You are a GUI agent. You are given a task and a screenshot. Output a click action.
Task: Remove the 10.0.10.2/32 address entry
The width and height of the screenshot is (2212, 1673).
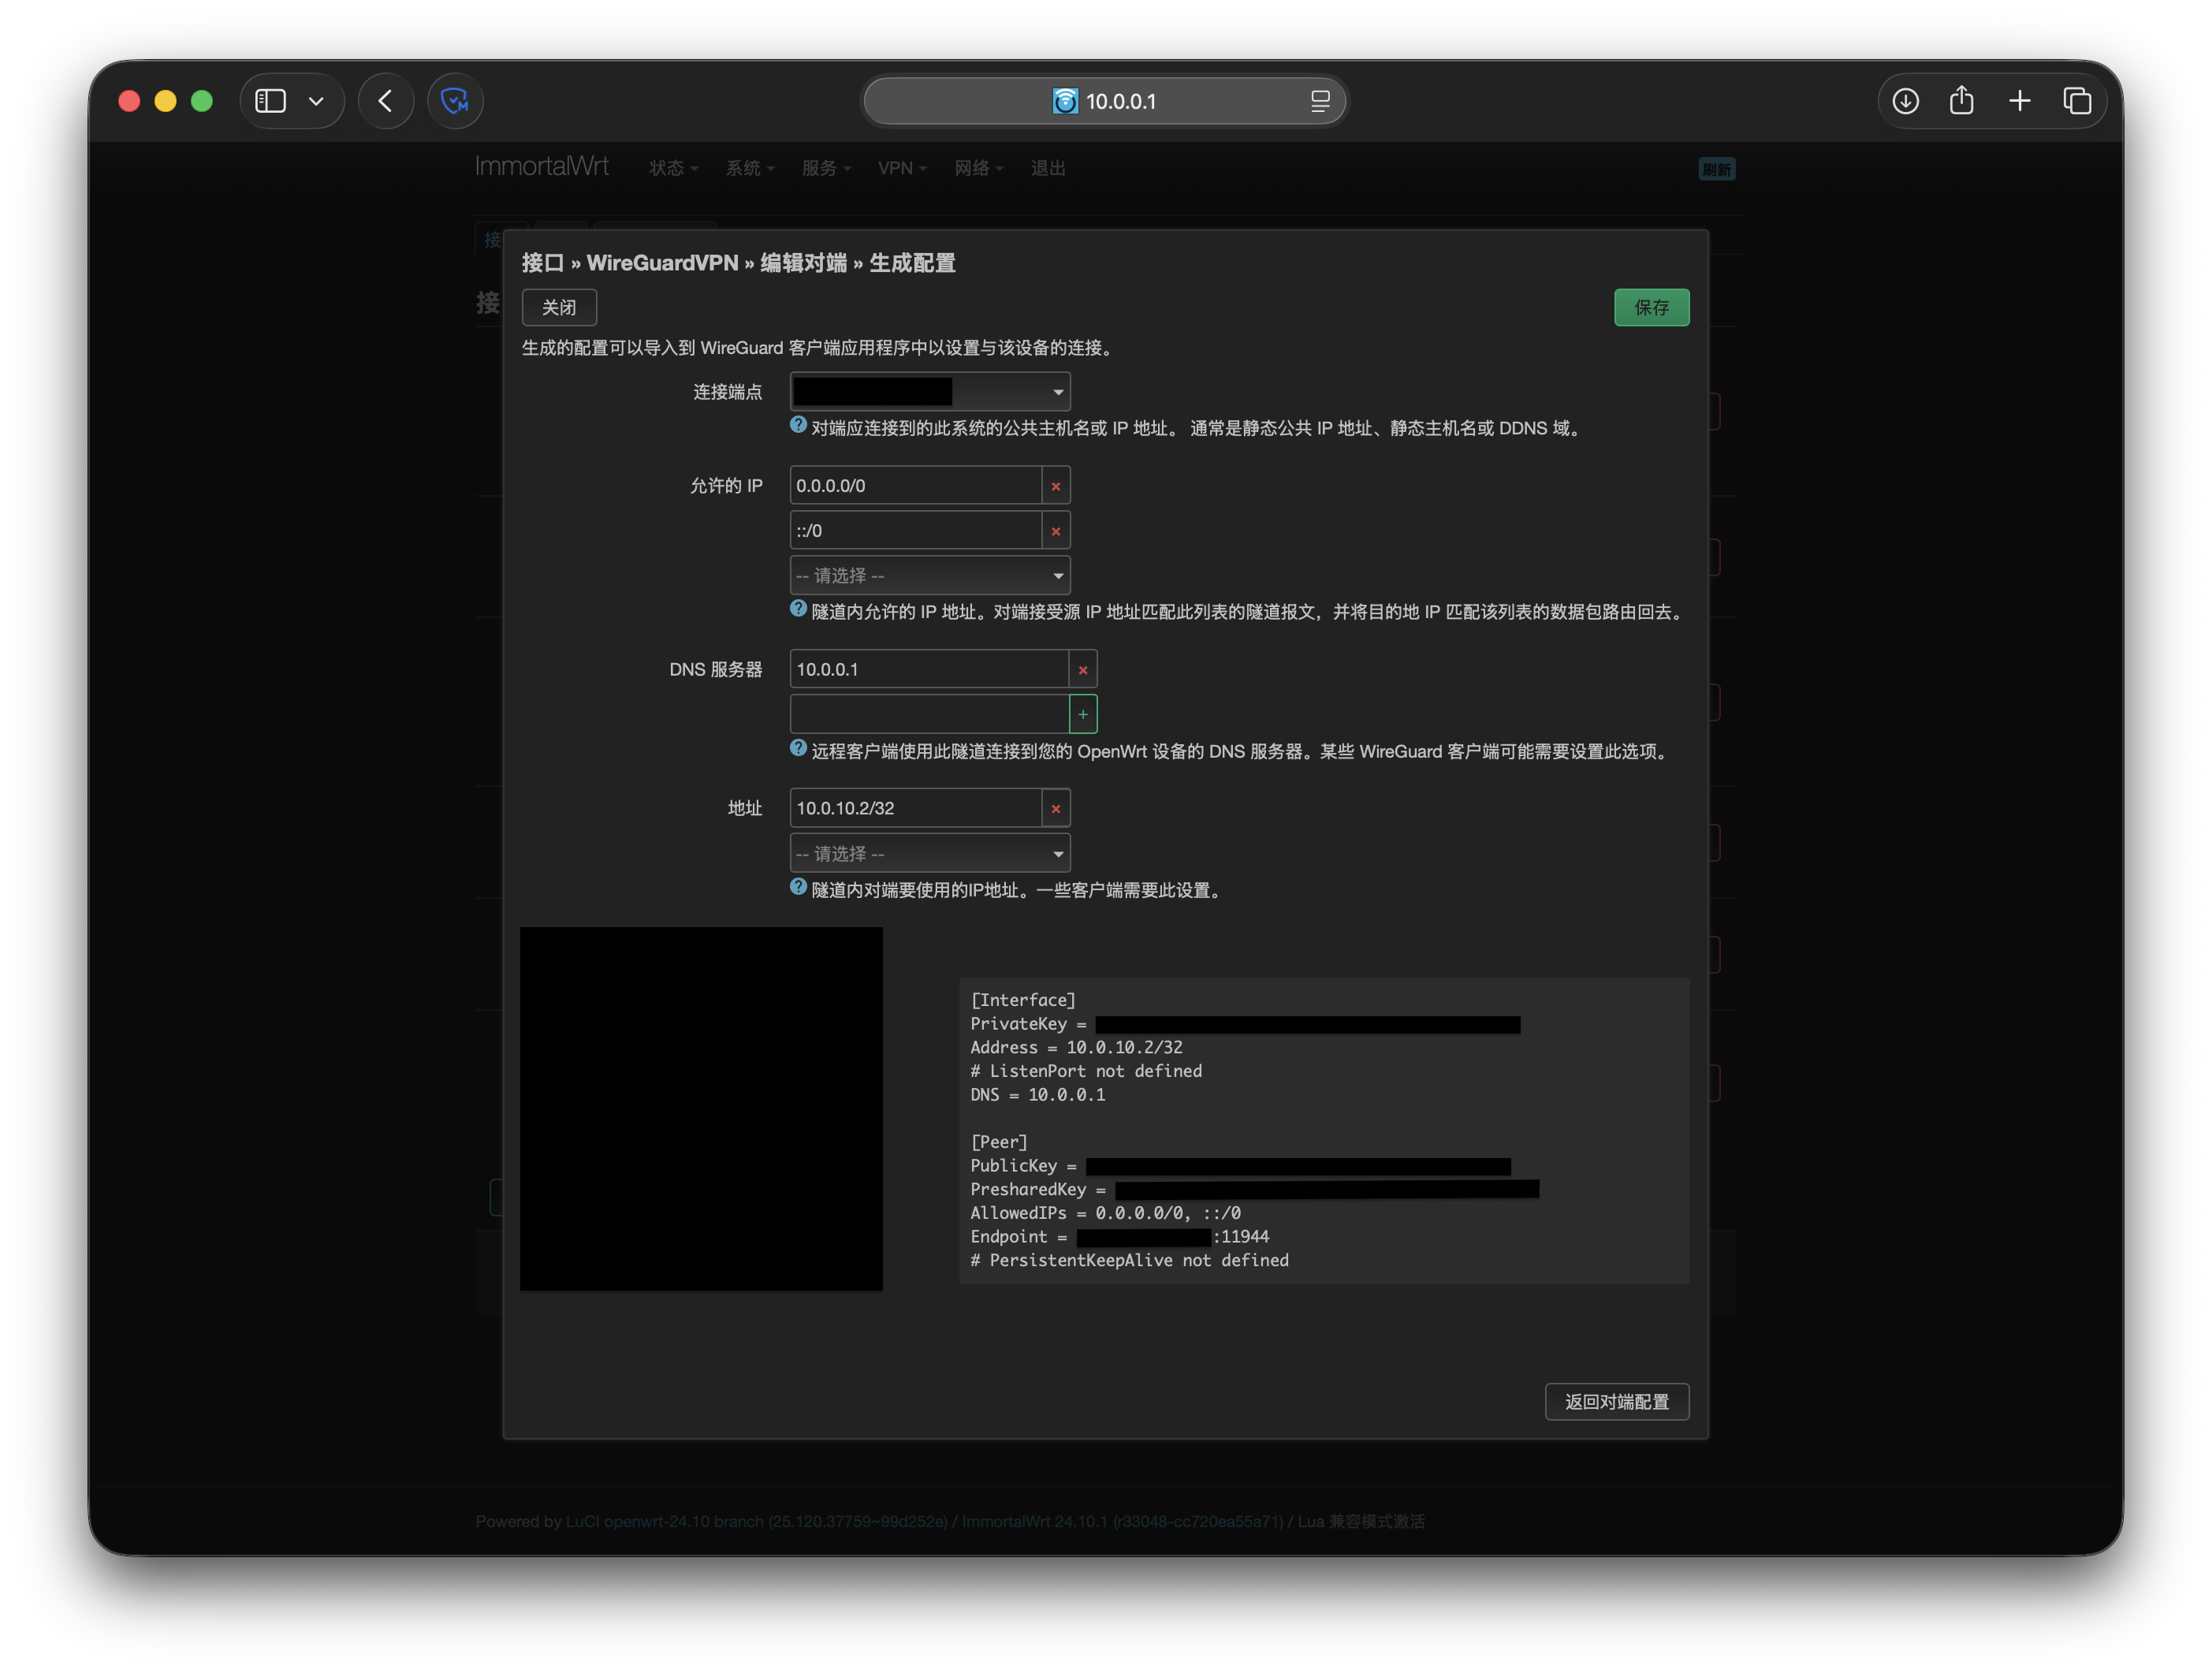[1055, 808]
